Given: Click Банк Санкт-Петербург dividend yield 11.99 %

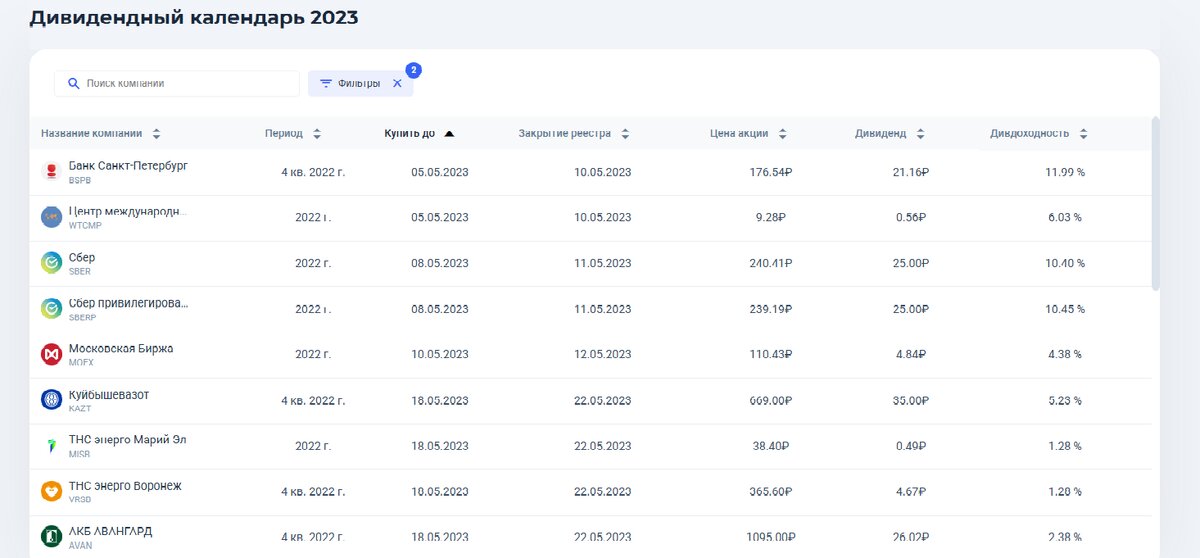Looking at the screenshot, I should [1065, 172].
